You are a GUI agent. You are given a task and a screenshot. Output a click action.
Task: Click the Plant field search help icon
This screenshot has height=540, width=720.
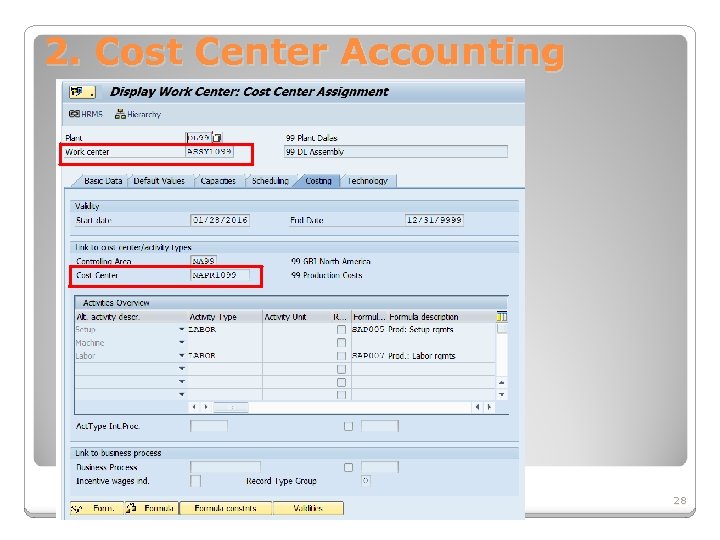218,138
